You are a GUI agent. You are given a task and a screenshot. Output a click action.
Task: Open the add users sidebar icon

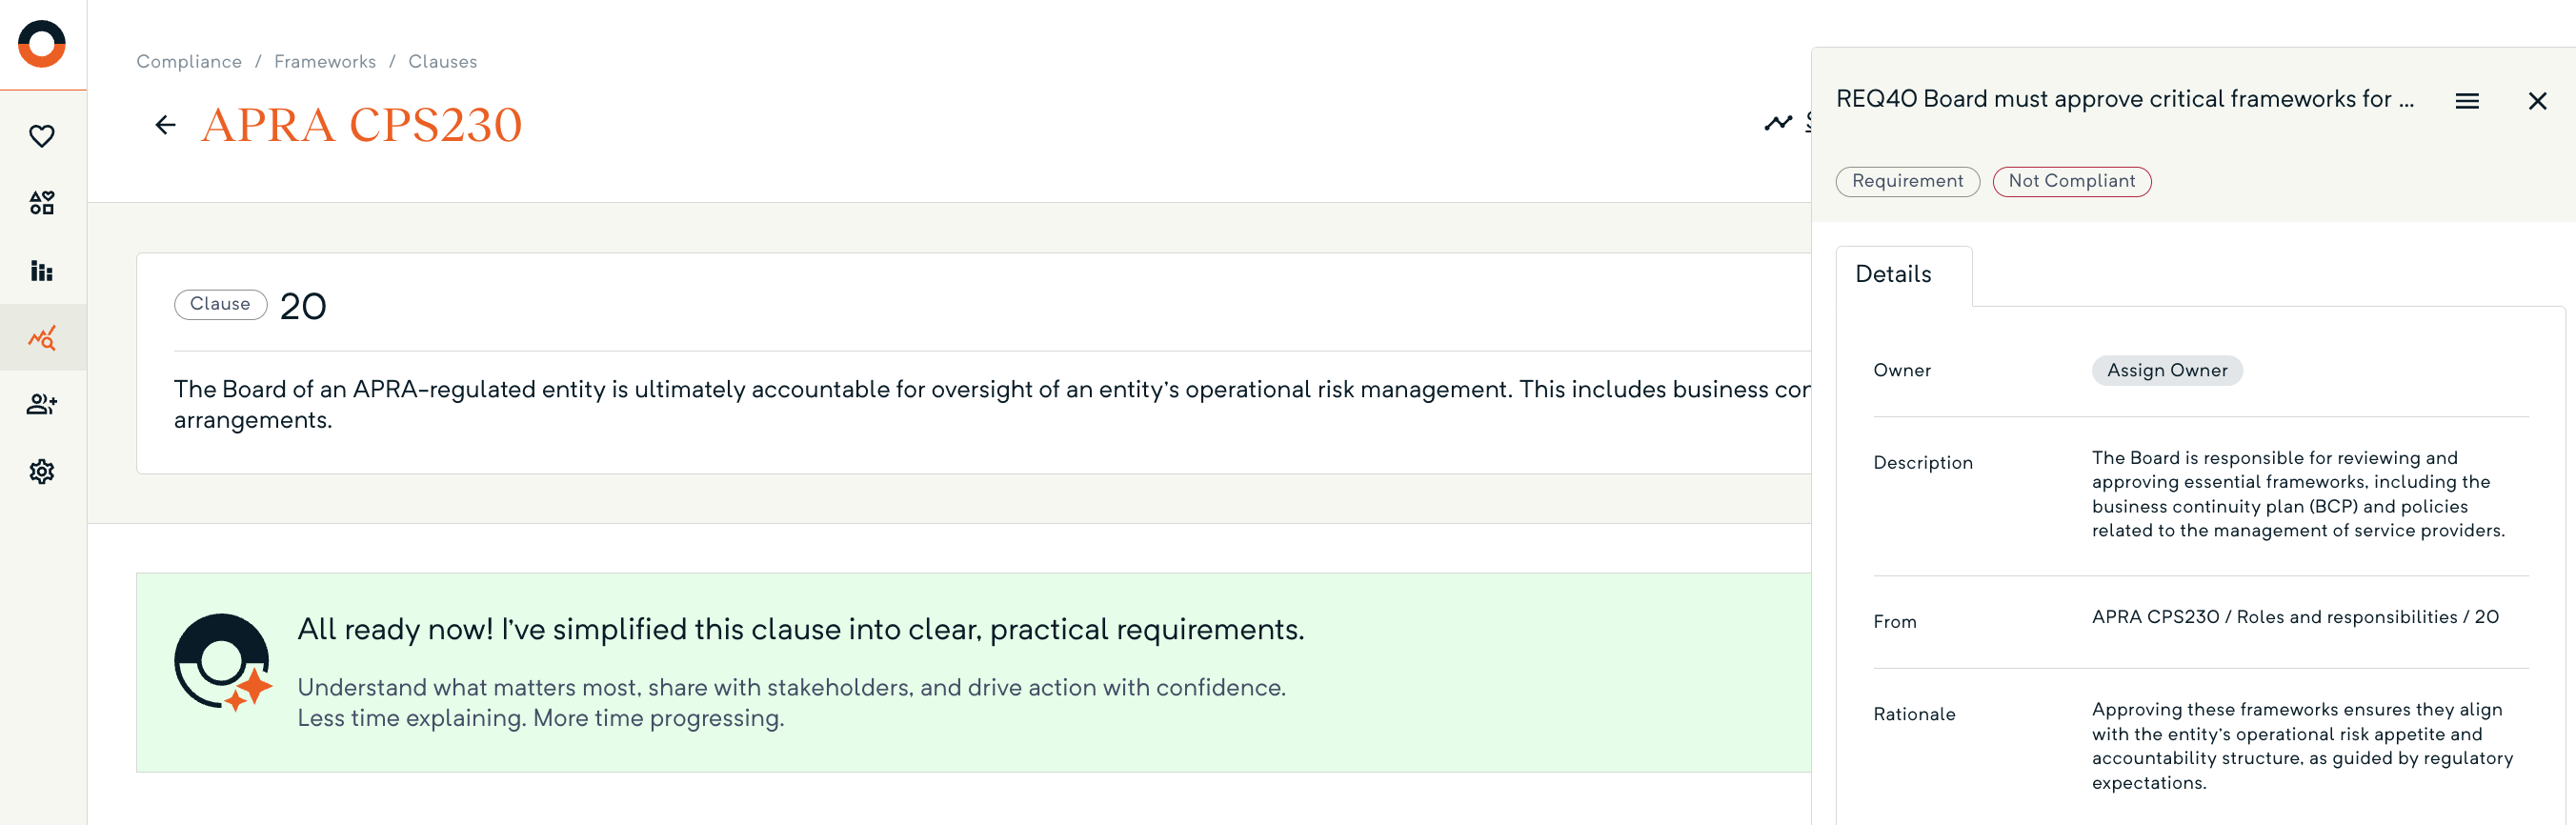pyautogui.click(x=42, y=404)
